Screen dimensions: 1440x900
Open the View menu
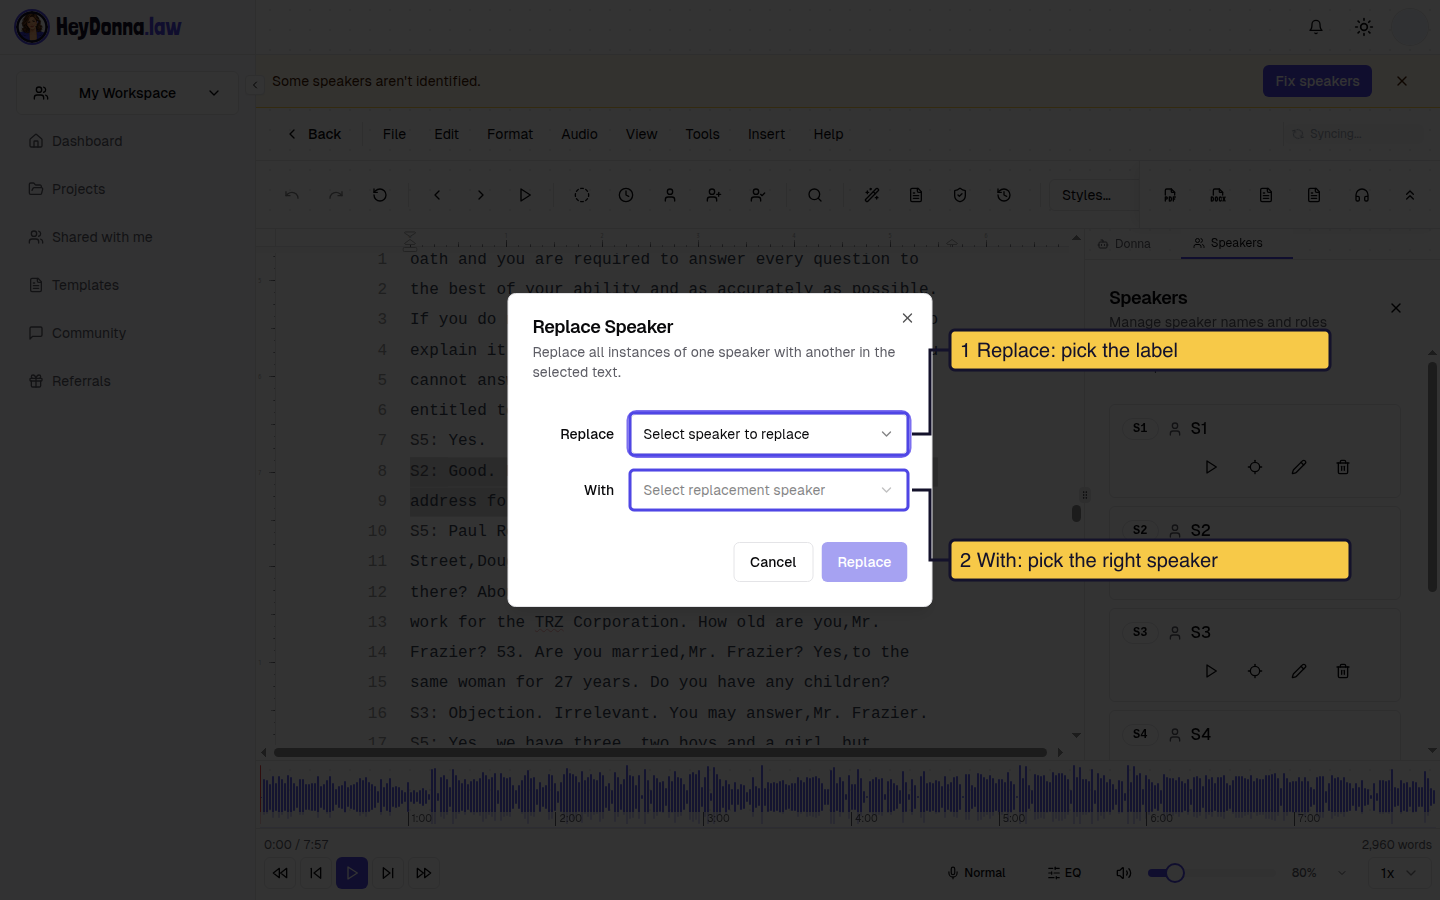641,134
